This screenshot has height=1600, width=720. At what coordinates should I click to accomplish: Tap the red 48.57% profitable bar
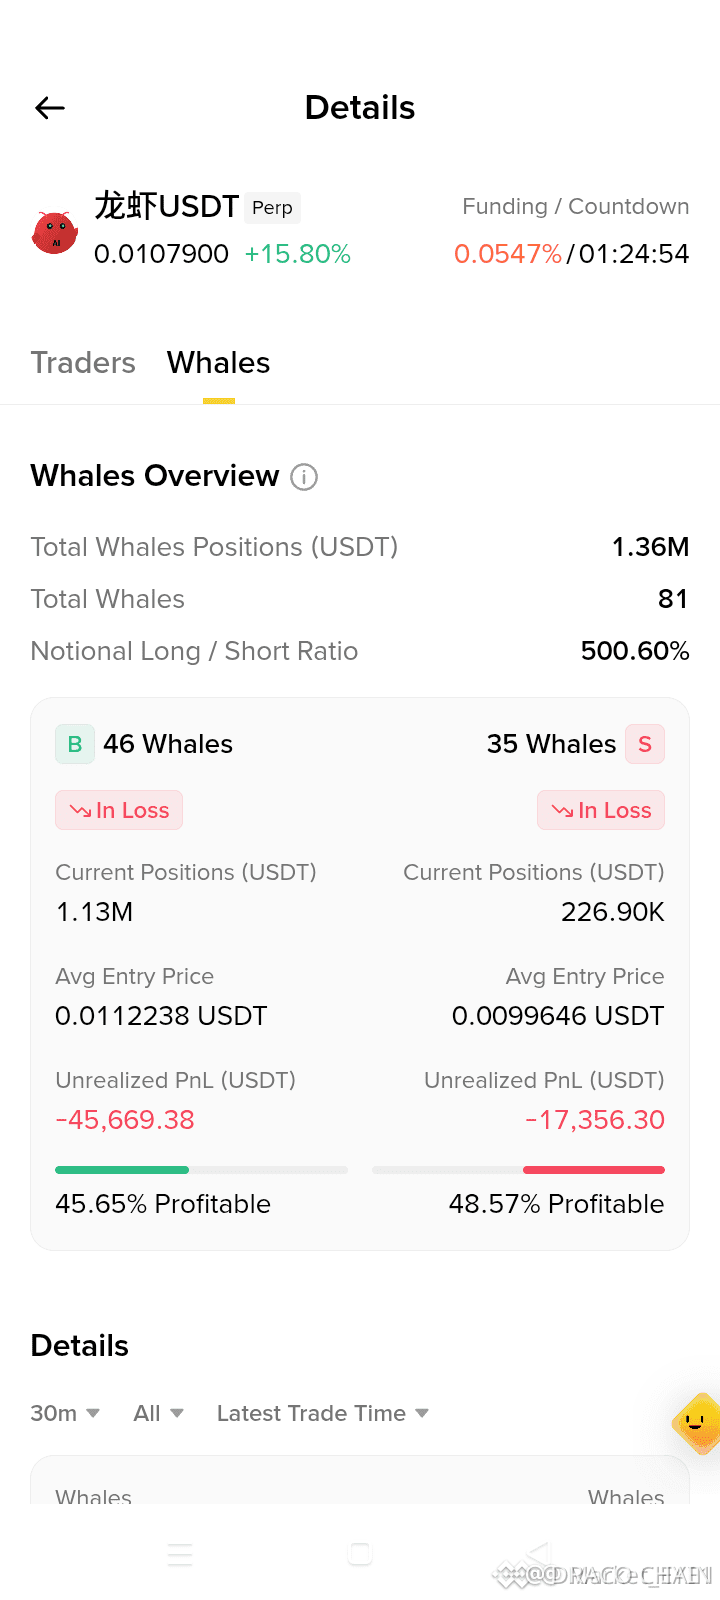pos(594,1170)
